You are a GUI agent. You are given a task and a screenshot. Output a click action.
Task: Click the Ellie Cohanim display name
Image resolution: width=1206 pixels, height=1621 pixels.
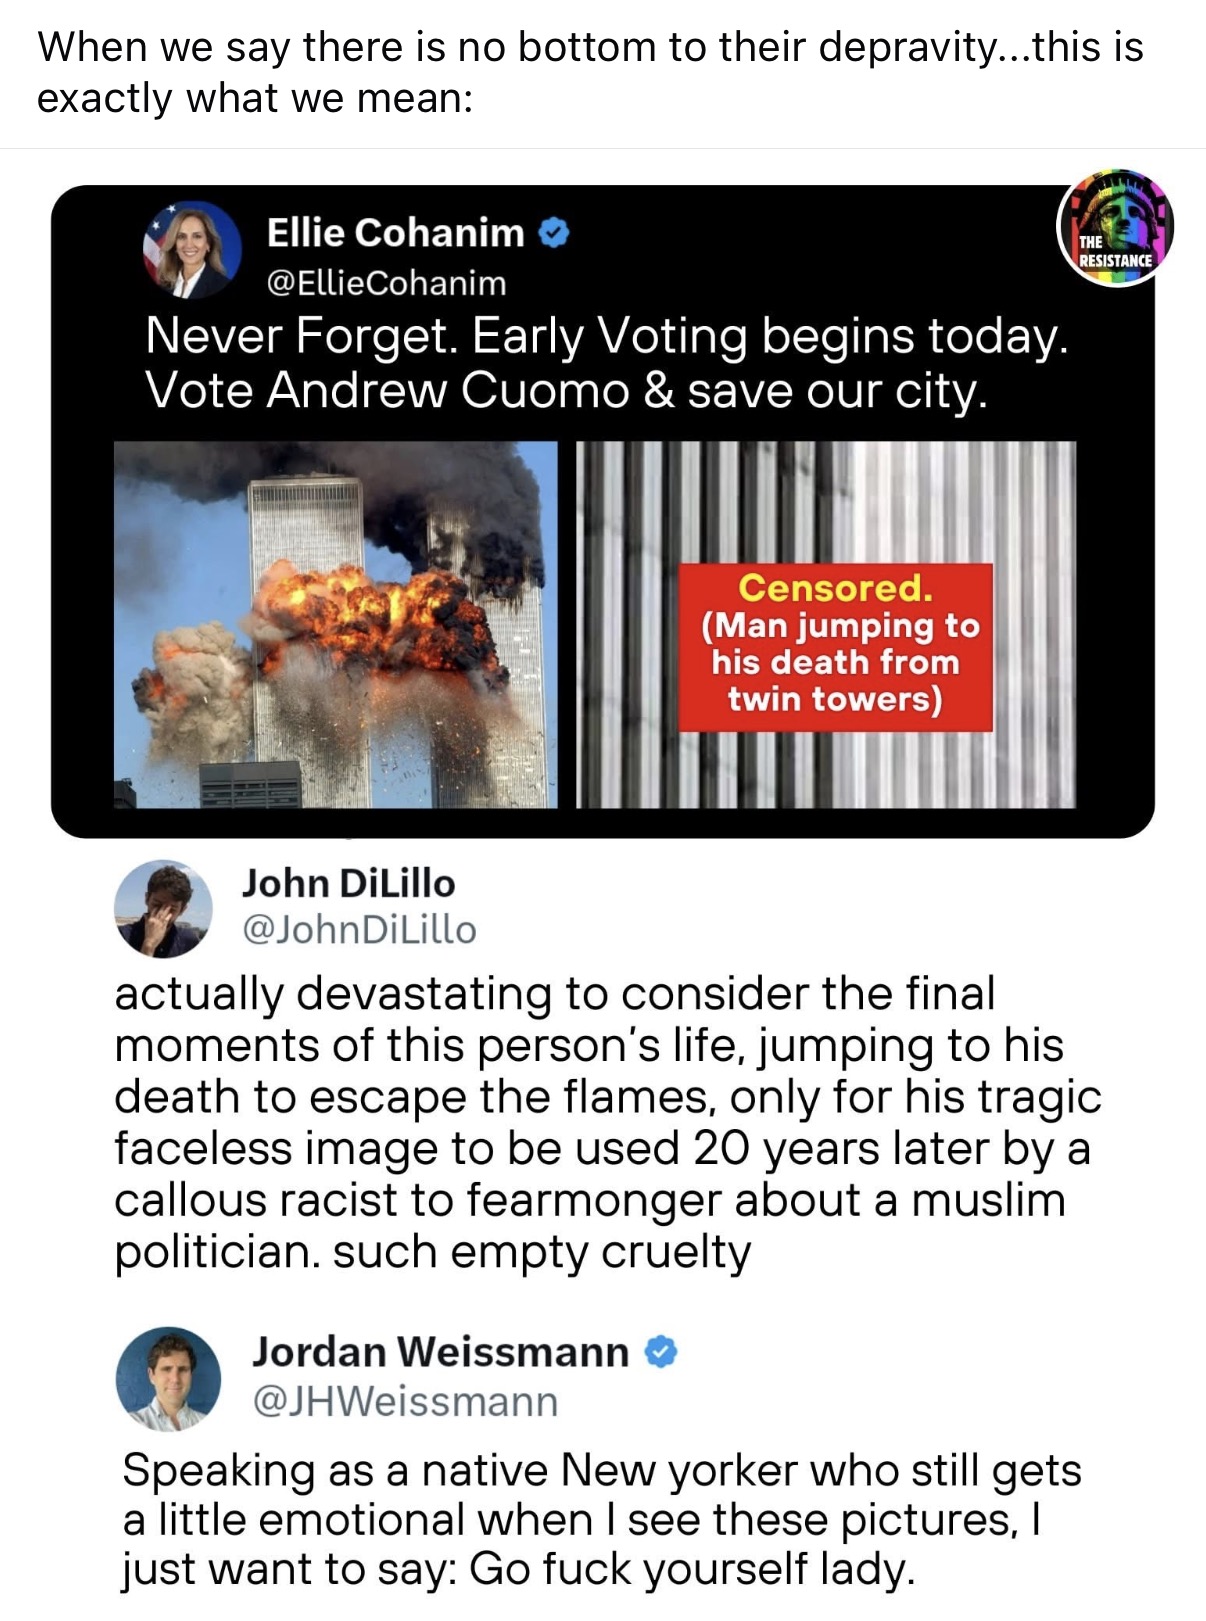(395, 232)
